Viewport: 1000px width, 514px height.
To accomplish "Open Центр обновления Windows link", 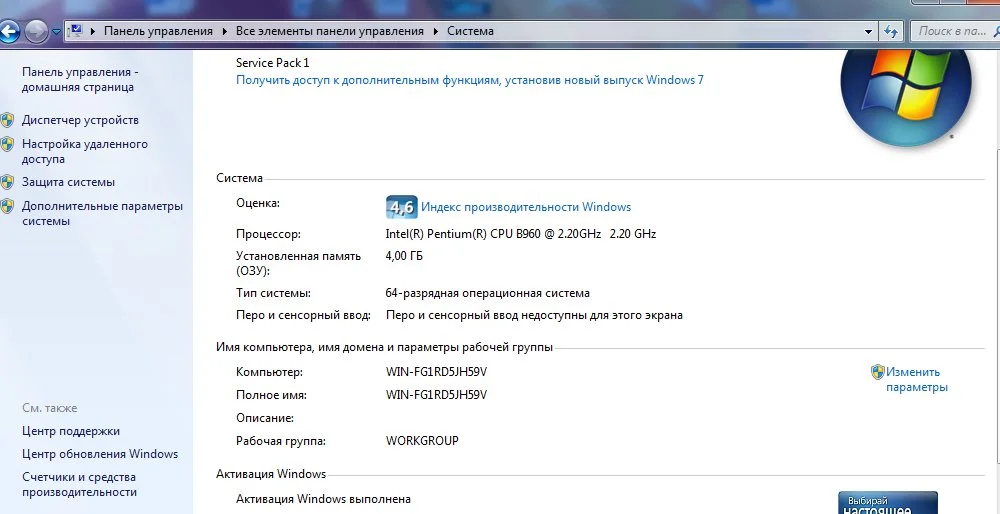I will (100, 454).
